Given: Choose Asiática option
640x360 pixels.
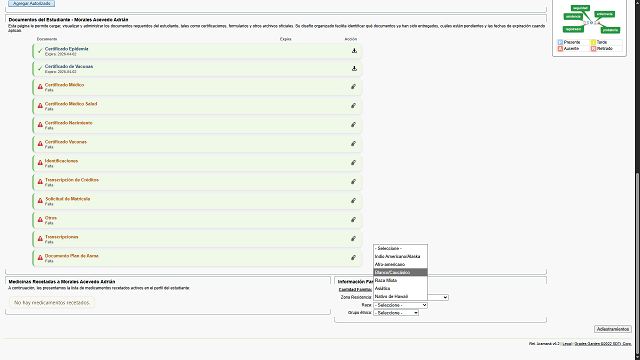Looking at the screenshot, I should 400,288.
